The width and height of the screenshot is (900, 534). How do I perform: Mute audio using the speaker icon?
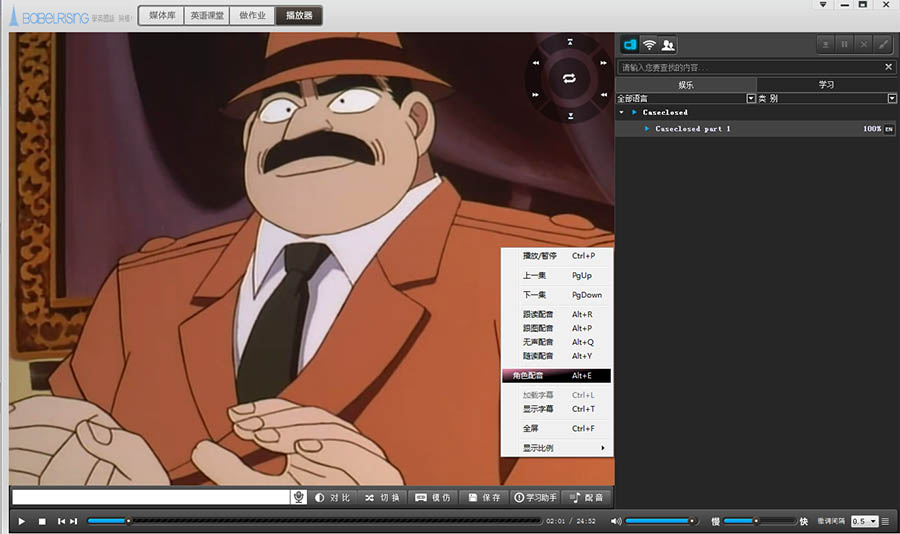pyautogui.click(x=615, y=521)
